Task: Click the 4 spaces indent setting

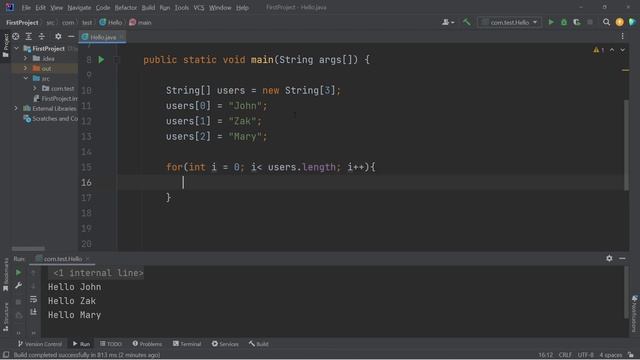Action: (x=610, y=355)
